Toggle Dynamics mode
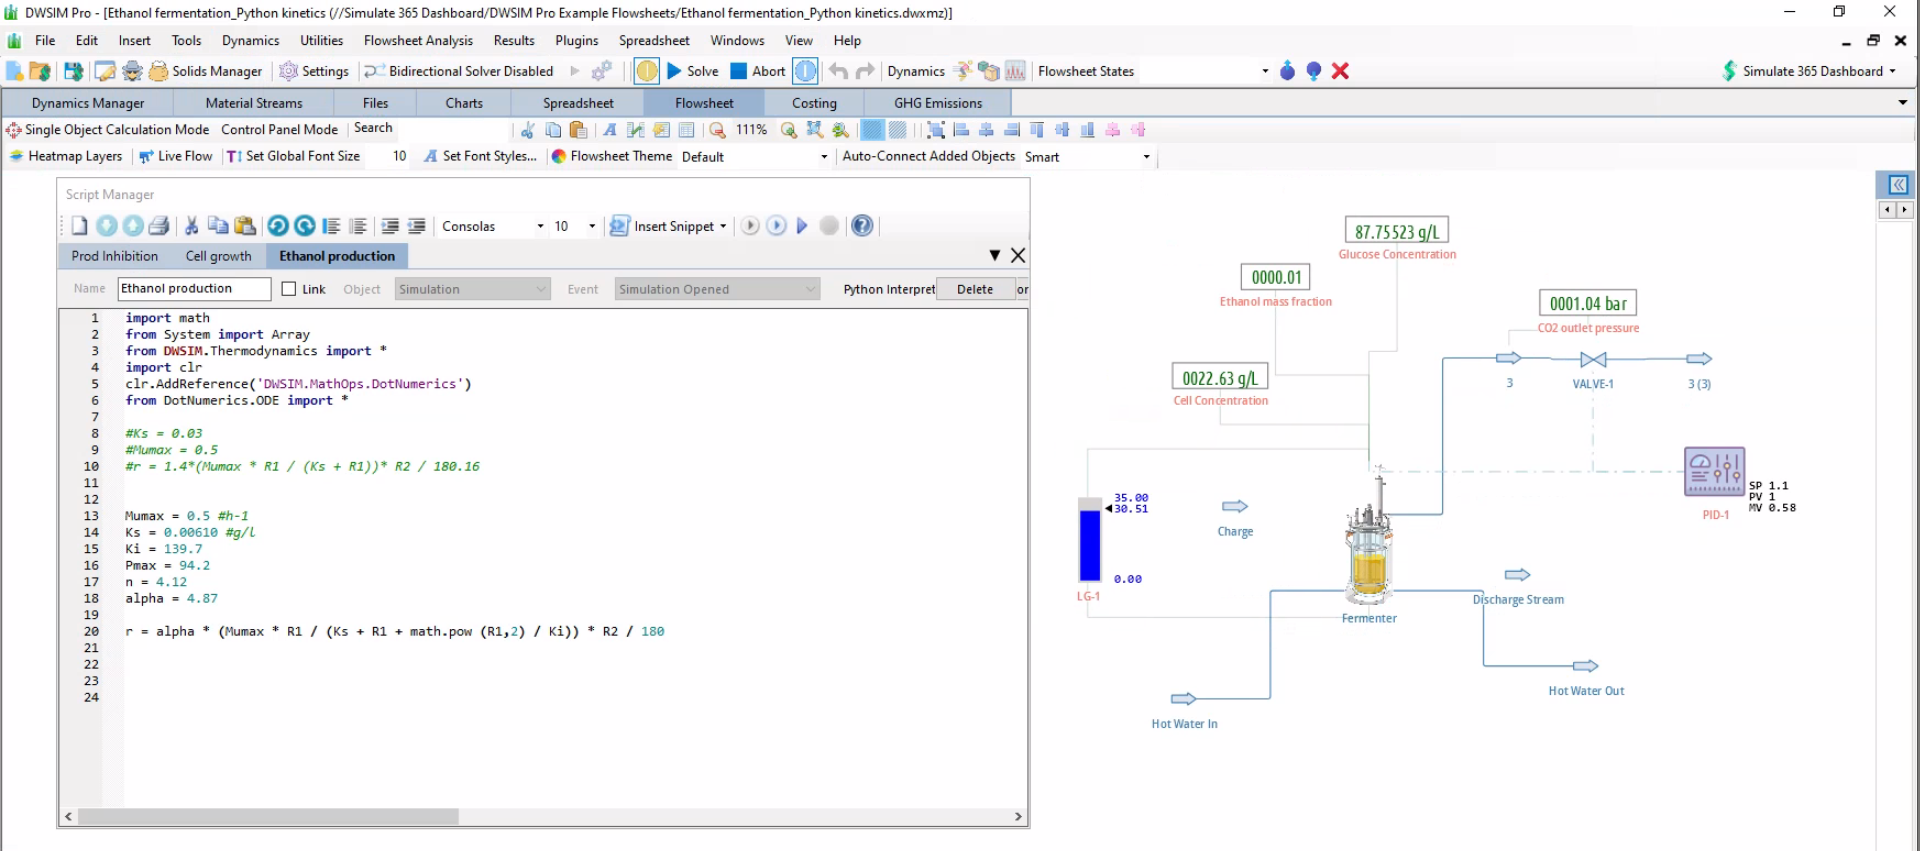Viewport: 1920px width, 851px height. pos(916,71)
